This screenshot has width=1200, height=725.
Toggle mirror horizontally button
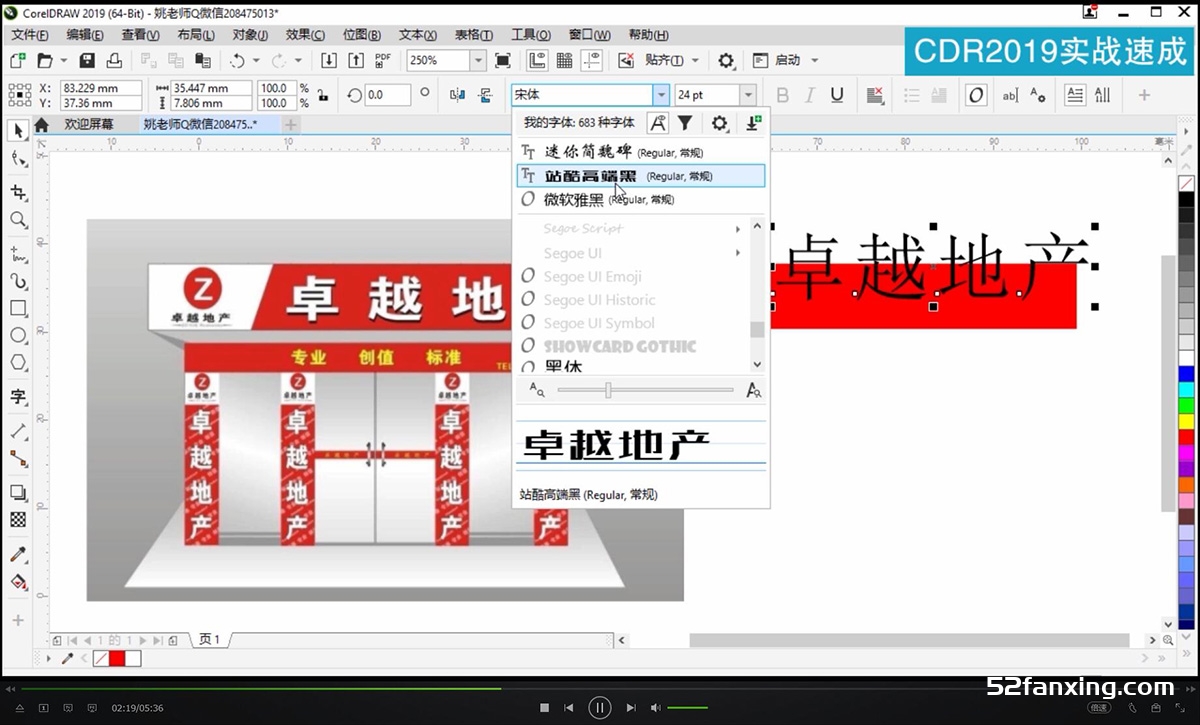pos(458,95)
